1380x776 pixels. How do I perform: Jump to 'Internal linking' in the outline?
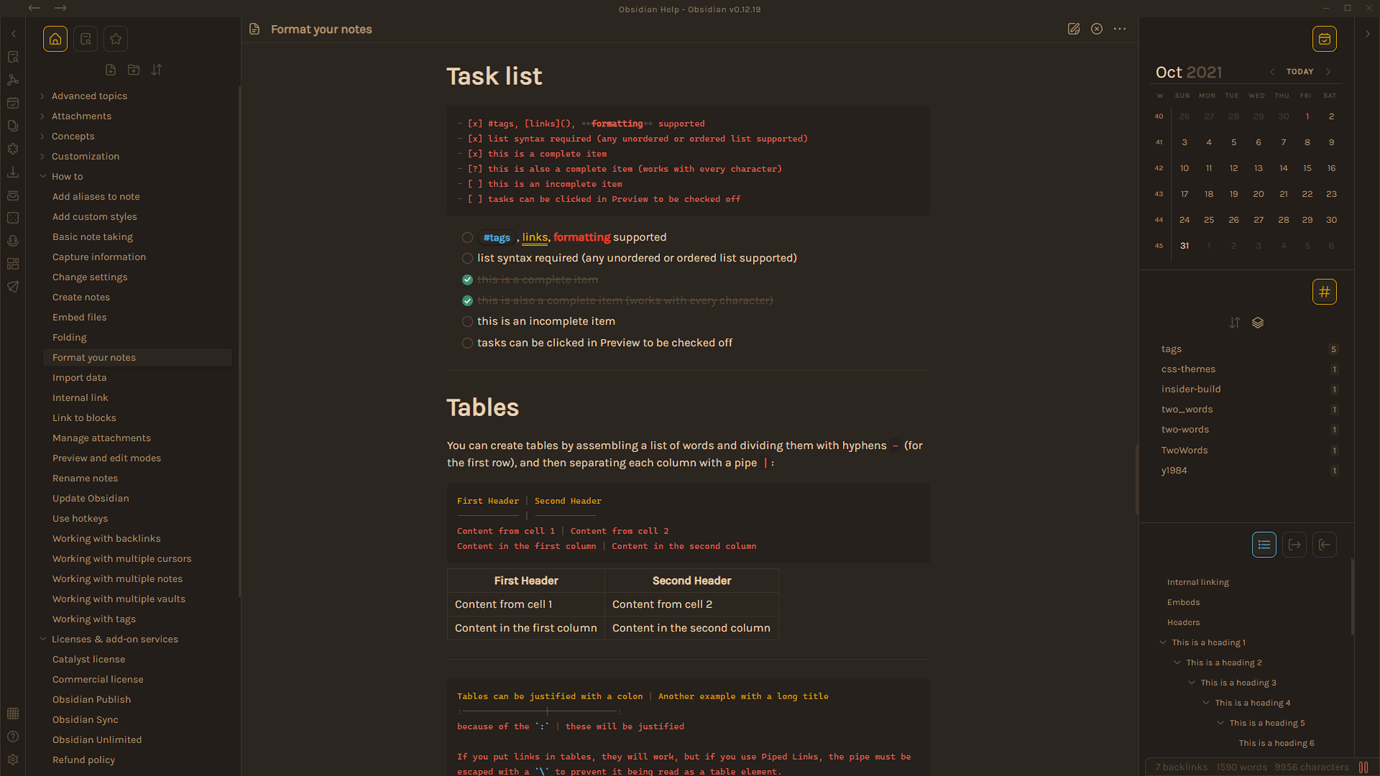tap(1198, 582)
